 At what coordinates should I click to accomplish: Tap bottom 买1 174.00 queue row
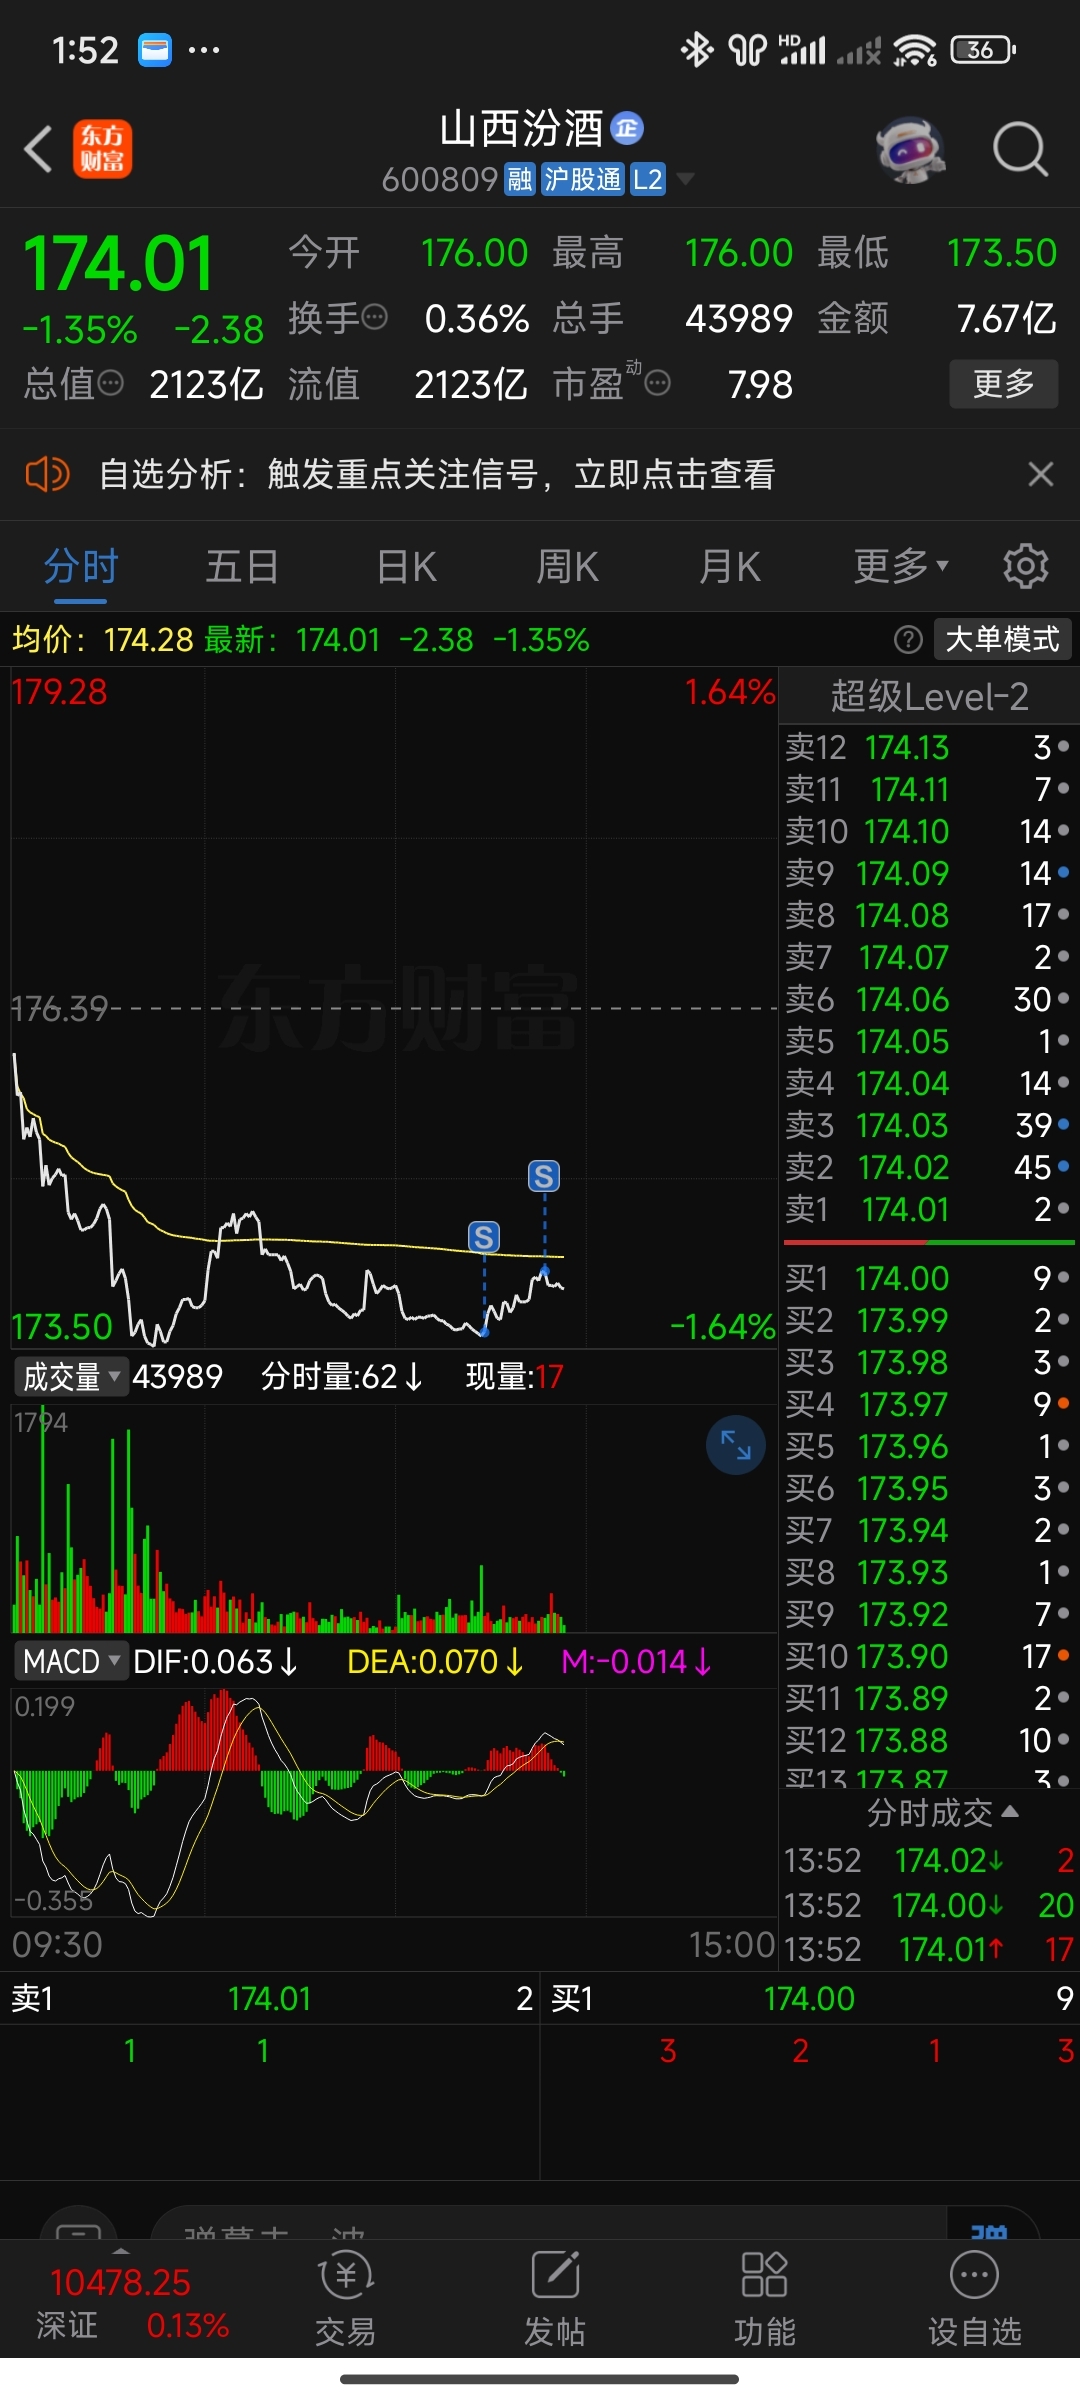(x=811, y=1998)
